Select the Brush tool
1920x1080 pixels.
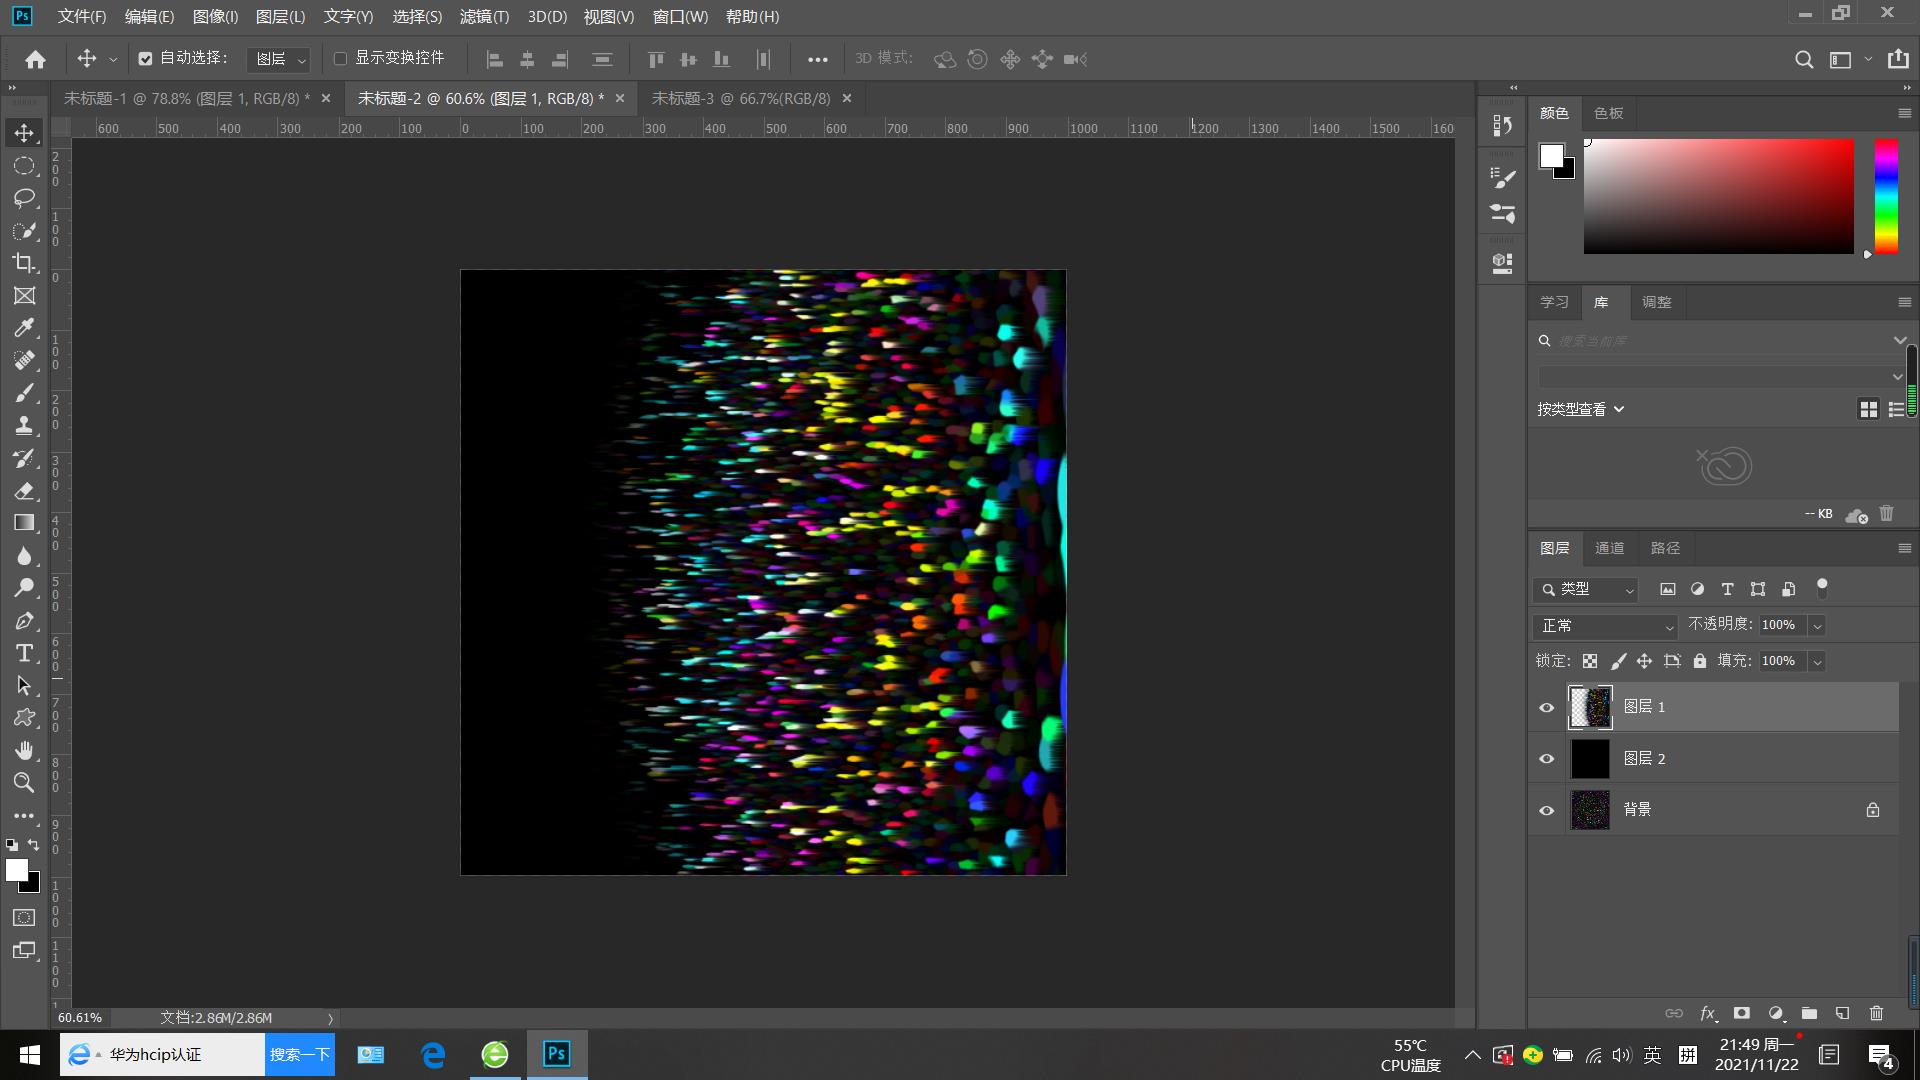[24, 393]
